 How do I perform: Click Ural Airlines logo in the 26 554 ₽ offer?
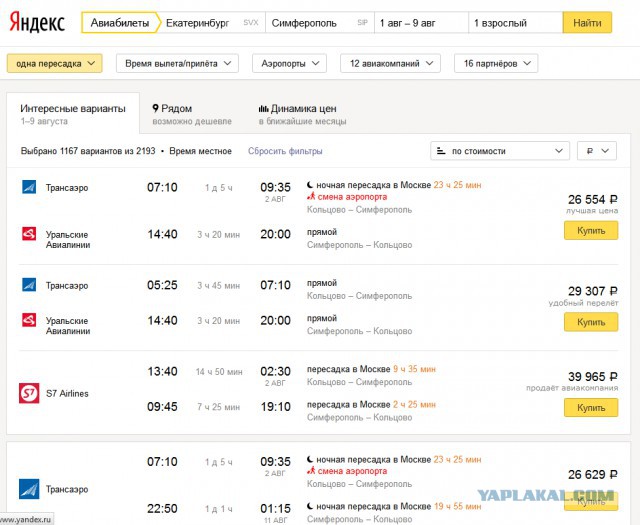click(x=29, y=234)
